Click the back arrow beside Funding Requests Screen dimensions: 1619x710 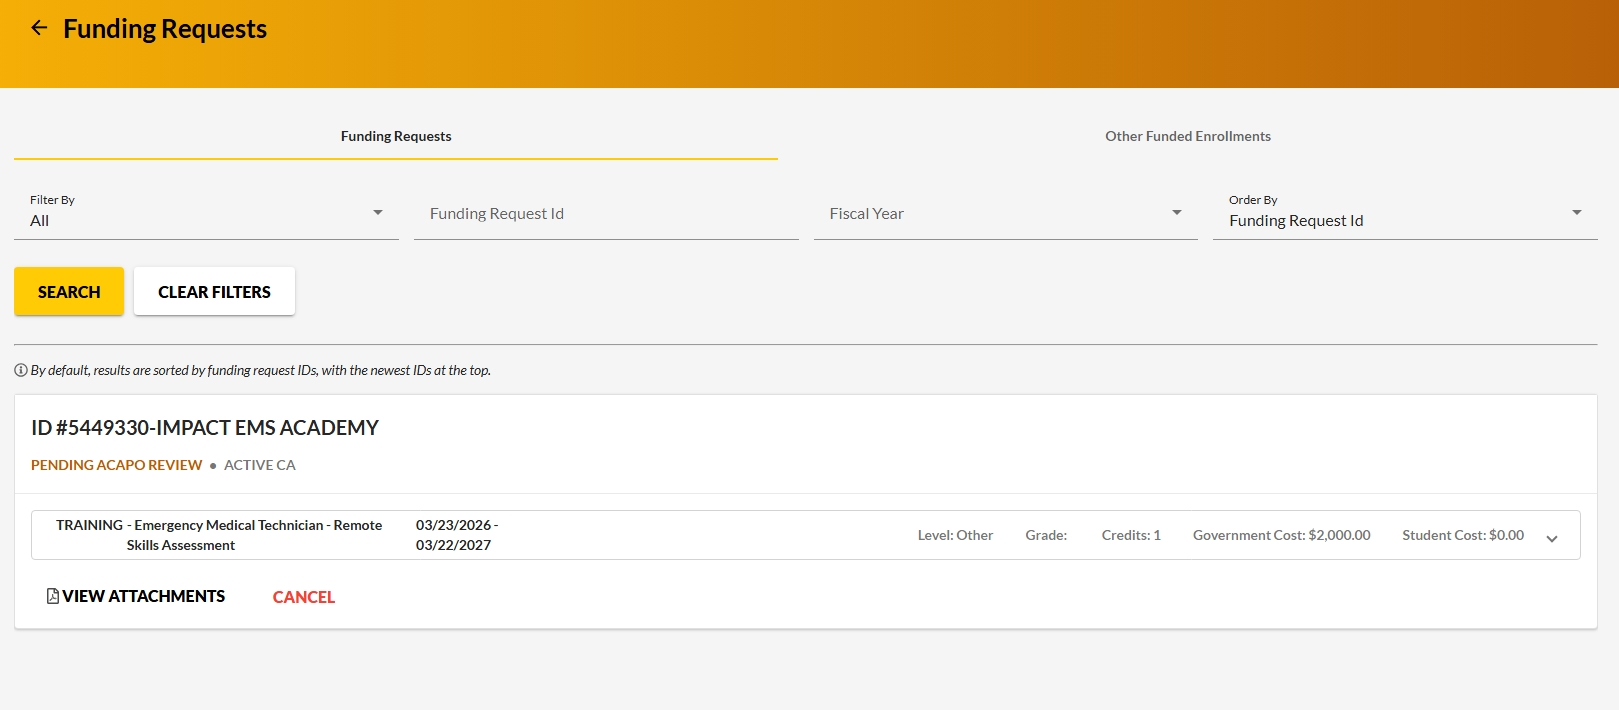39,28
